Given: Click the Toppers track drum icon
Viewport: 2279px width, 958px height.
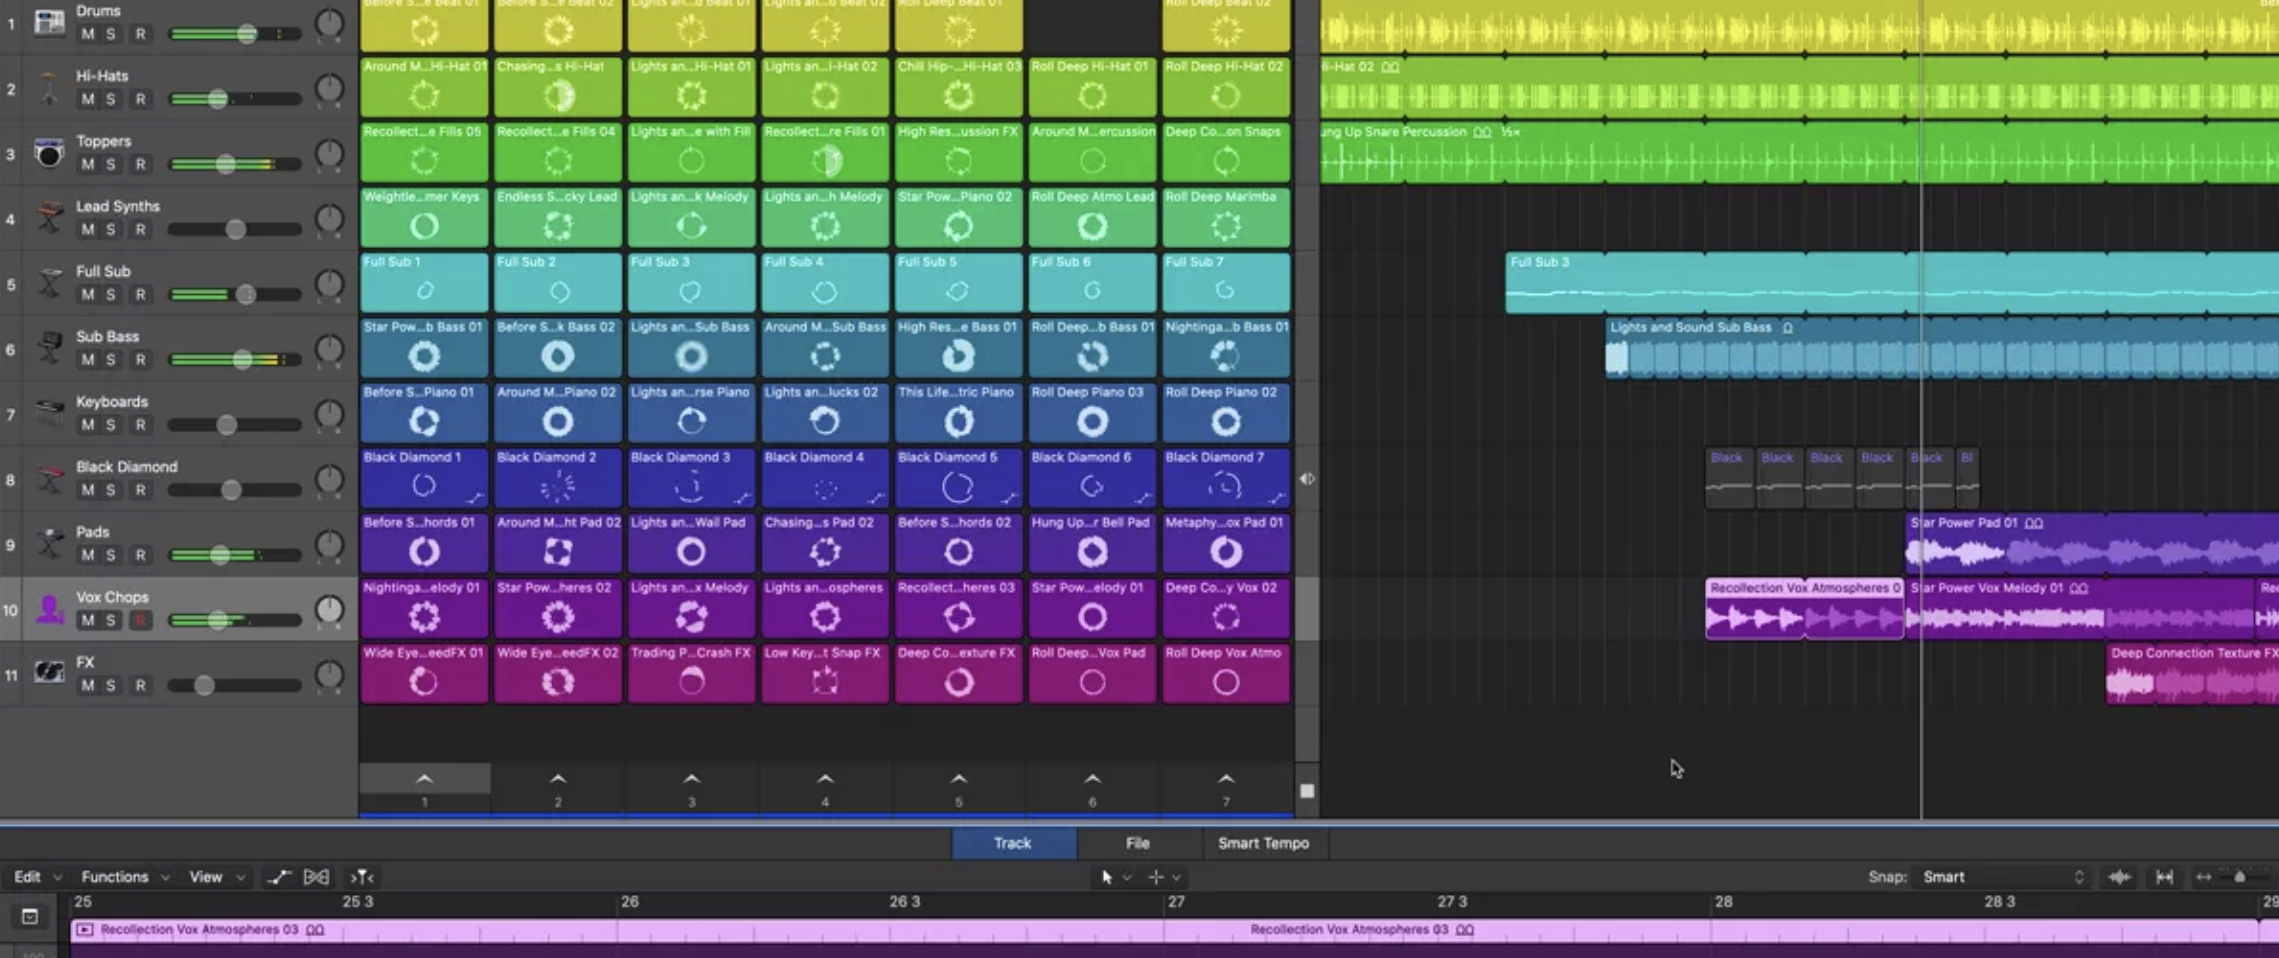Looking at the screenshot, I should point(48,153).
